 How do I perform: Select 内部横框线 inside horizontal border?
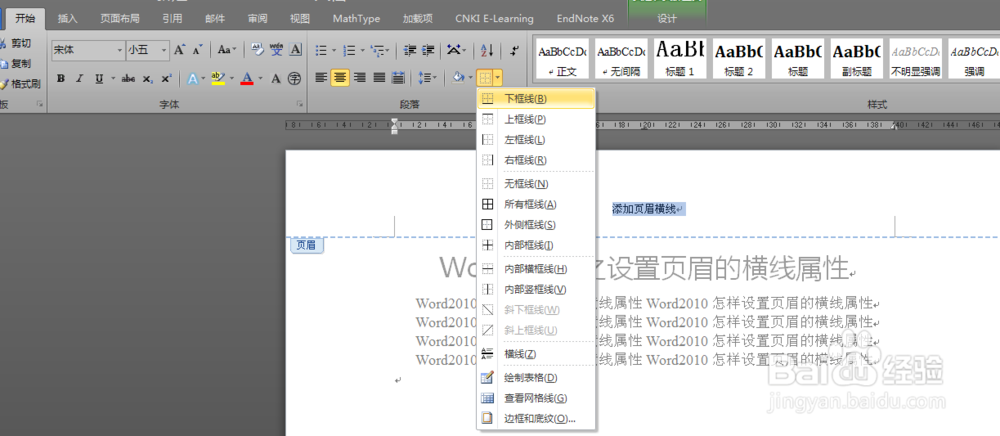[536, 269]
